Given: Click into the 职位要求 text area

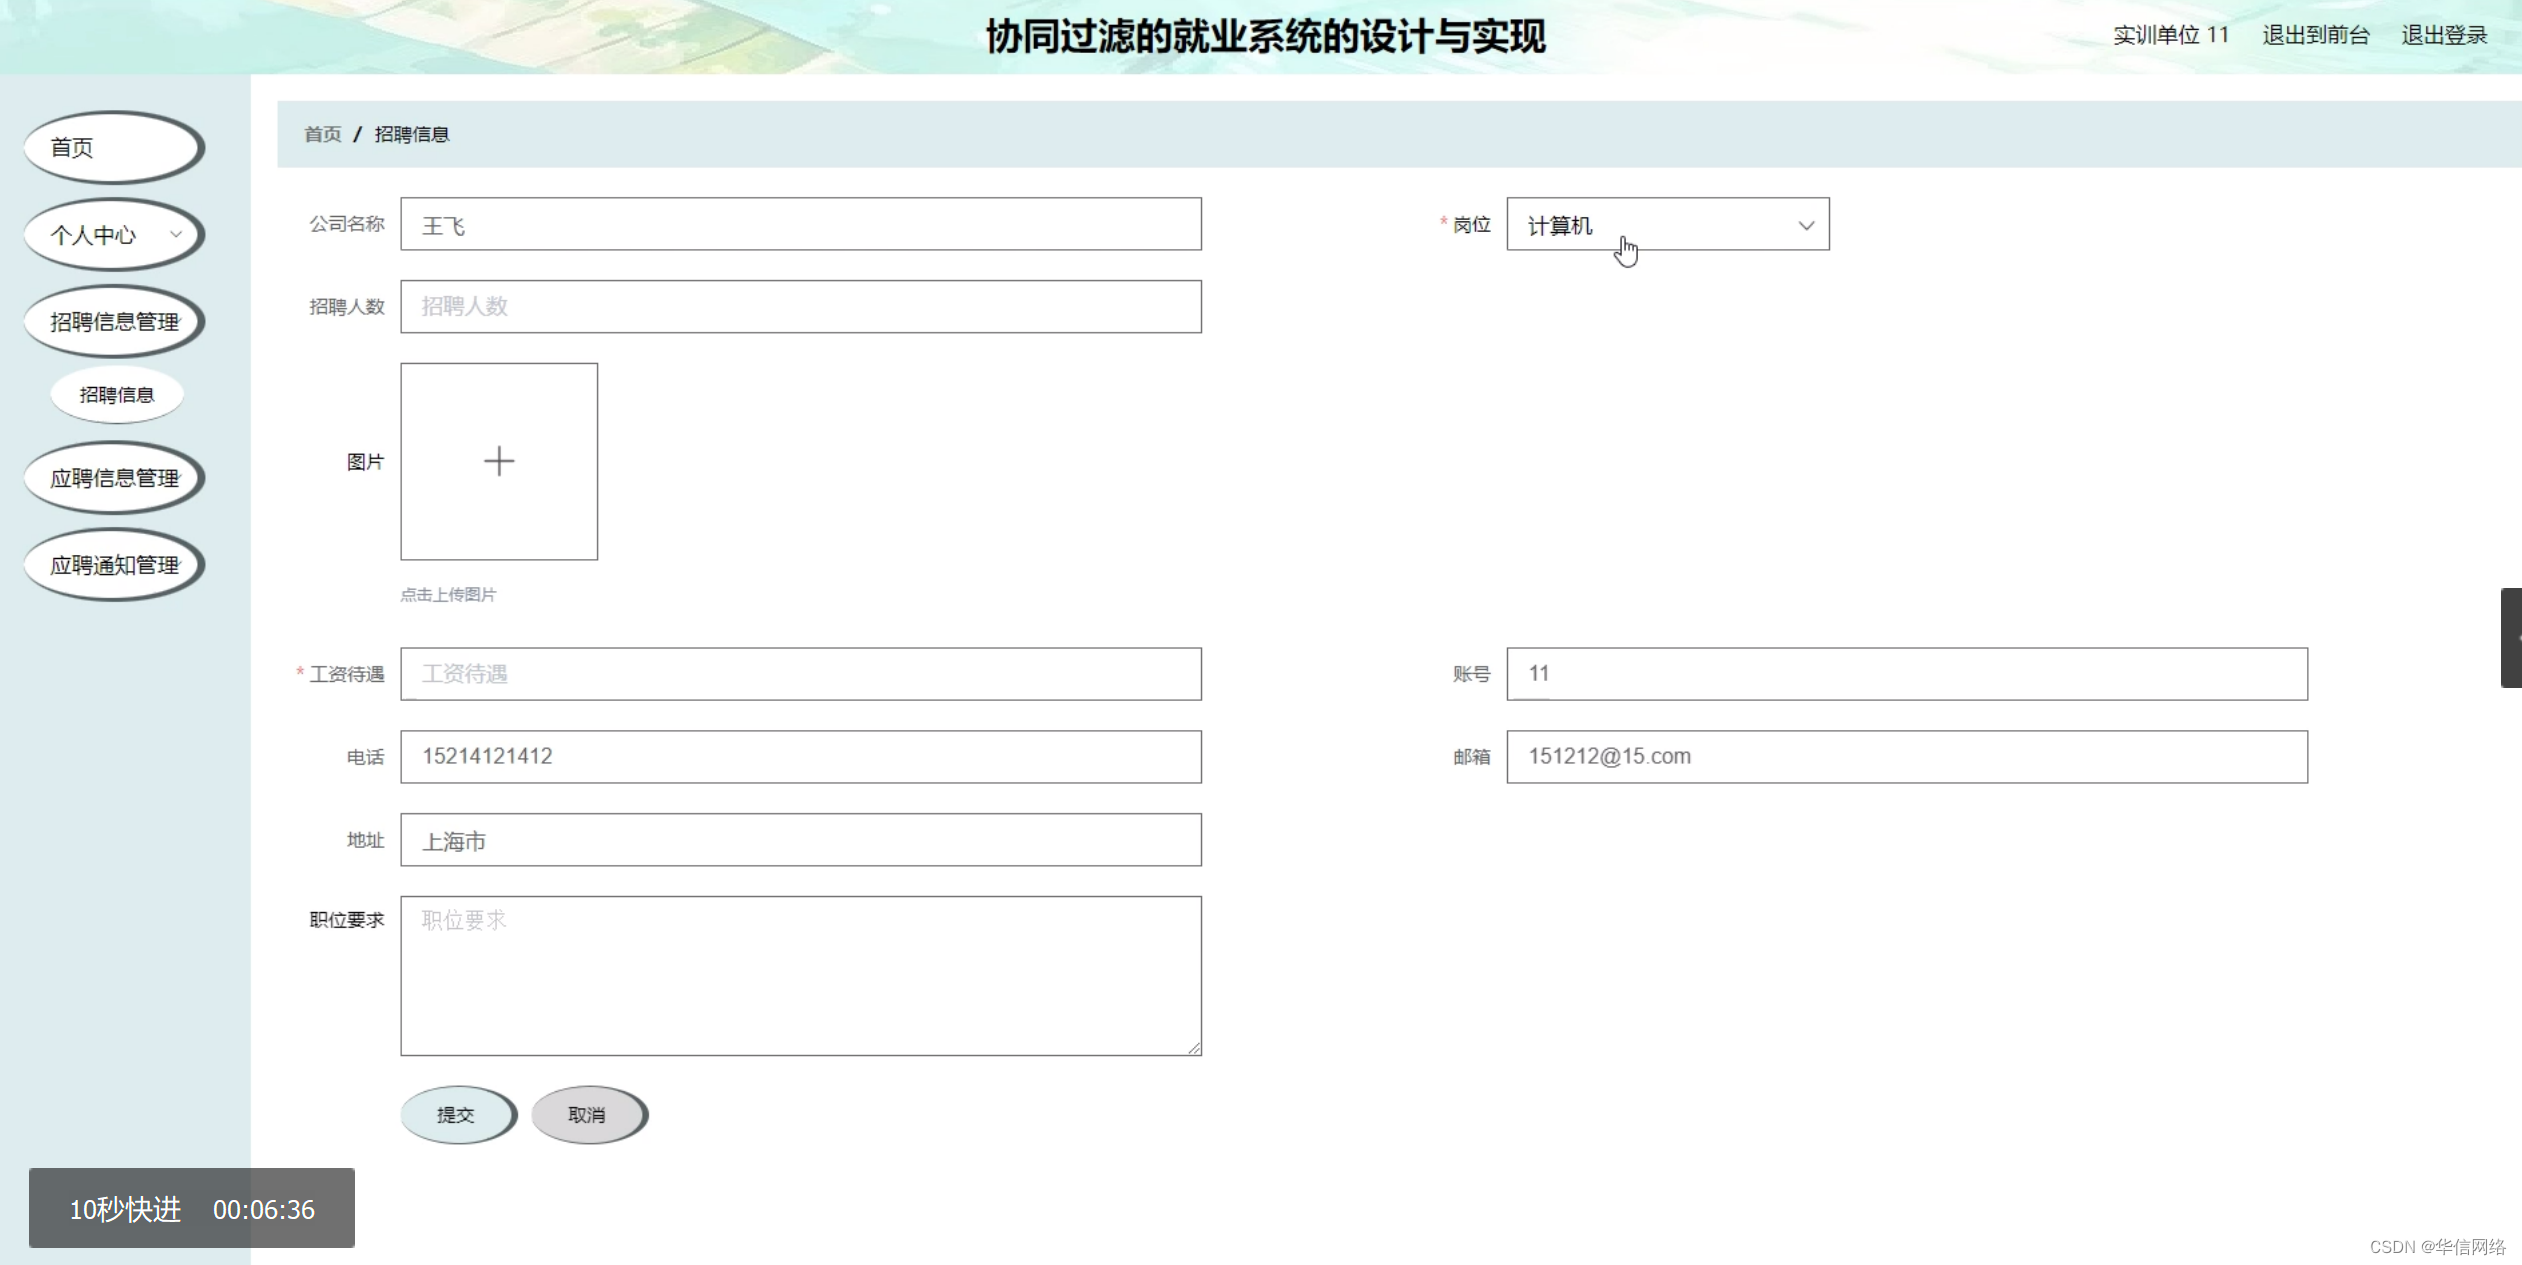Looking at the screenshot, I should [800, 975].
